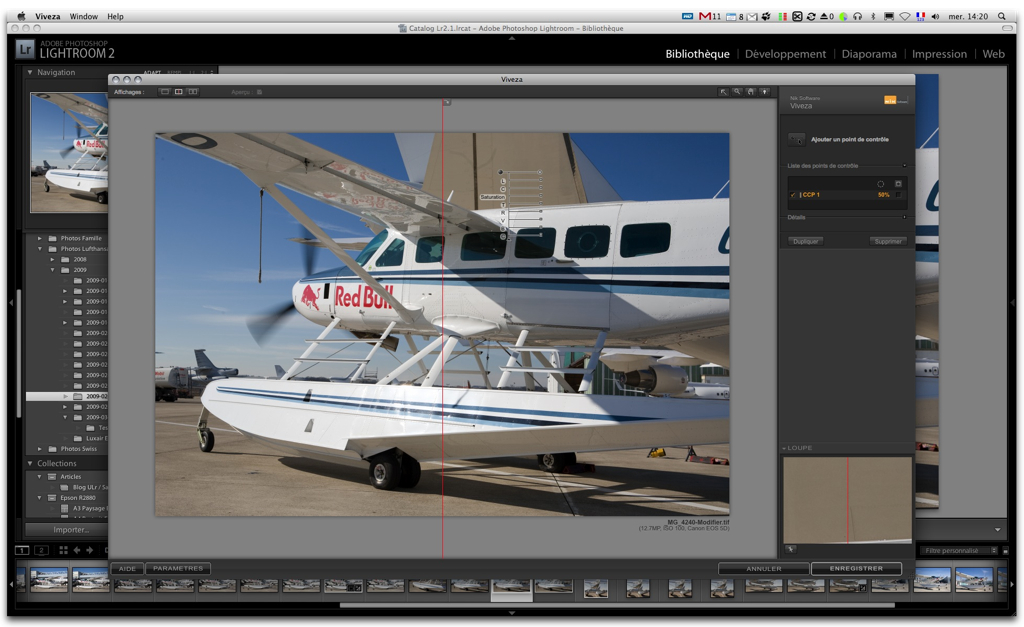1024x627 pixels.
Task: Click the Wi-Fi icon in the menu bar
Action: 905,16
